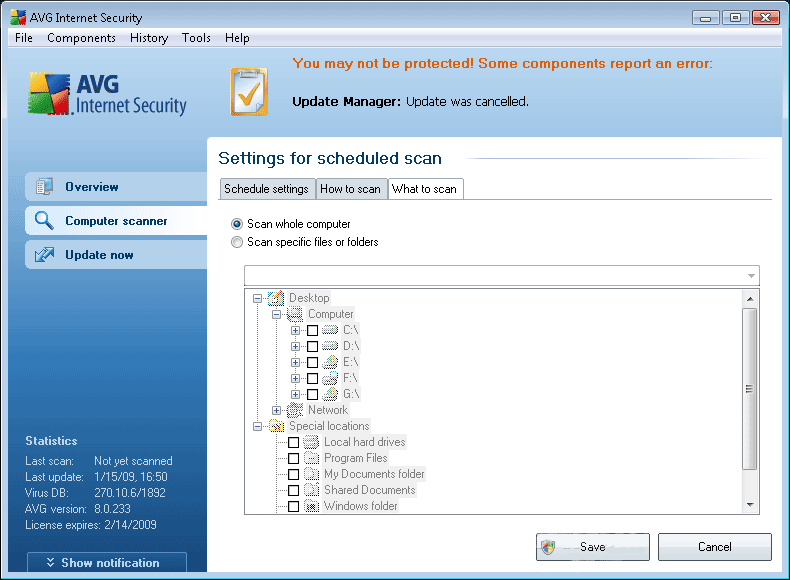
Task: Expand the E:\ drive node
Action: [295, 362]
